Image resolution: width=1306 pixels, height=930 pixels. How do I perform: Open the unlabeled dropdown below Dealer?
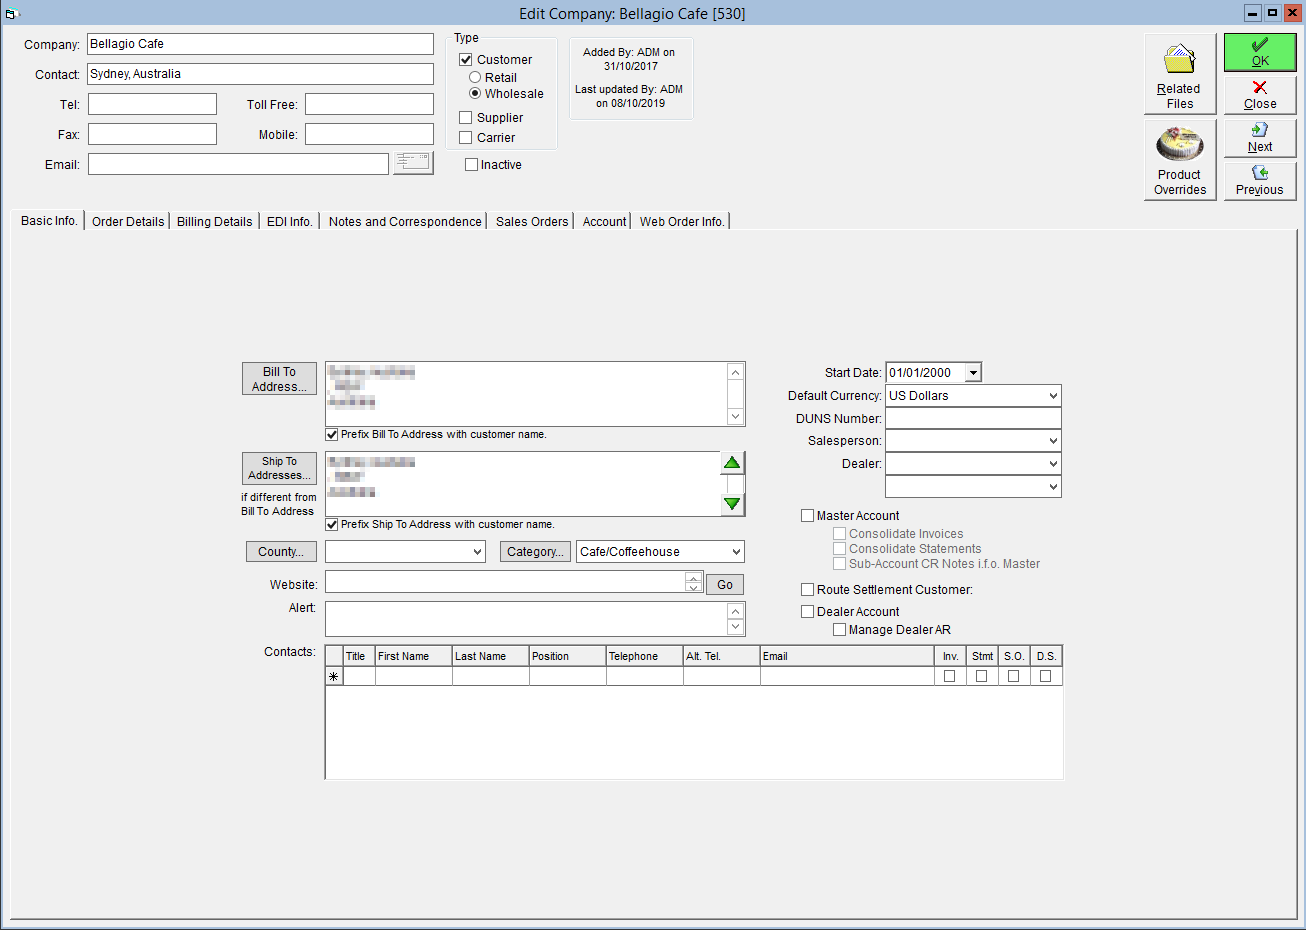tap(1053, 487)
